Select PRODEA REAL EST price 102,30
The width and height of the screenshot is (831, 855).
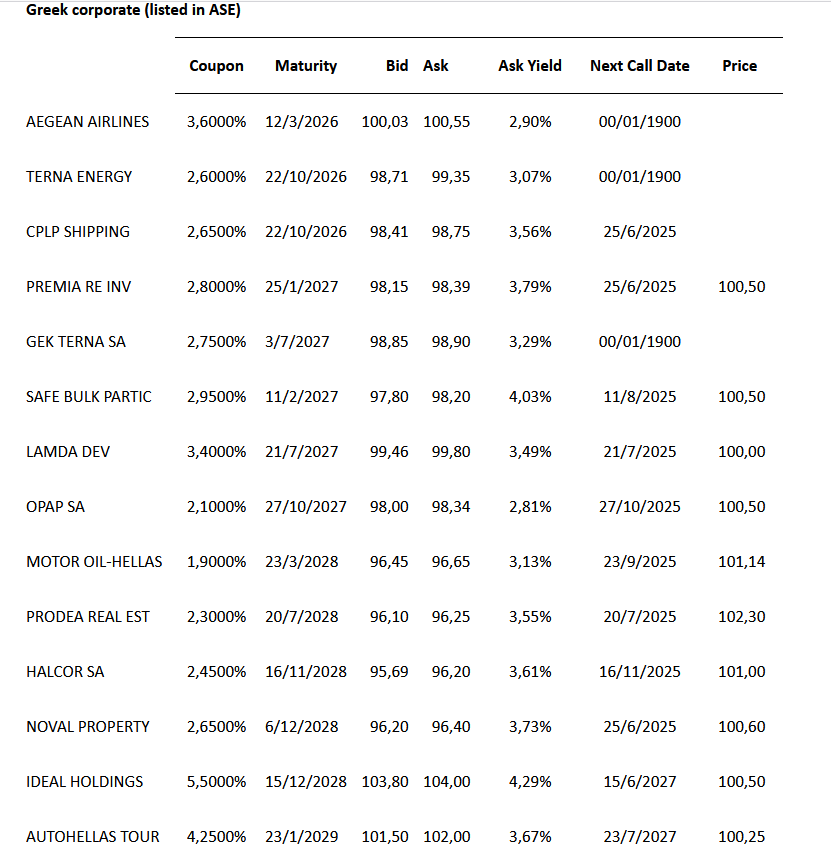click(x=742, y=617)
